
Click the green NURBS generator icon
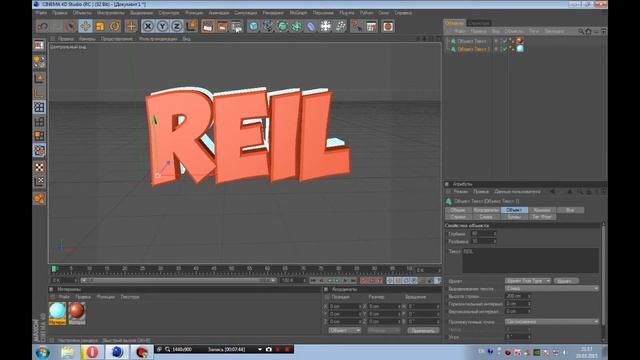[282, 27]
